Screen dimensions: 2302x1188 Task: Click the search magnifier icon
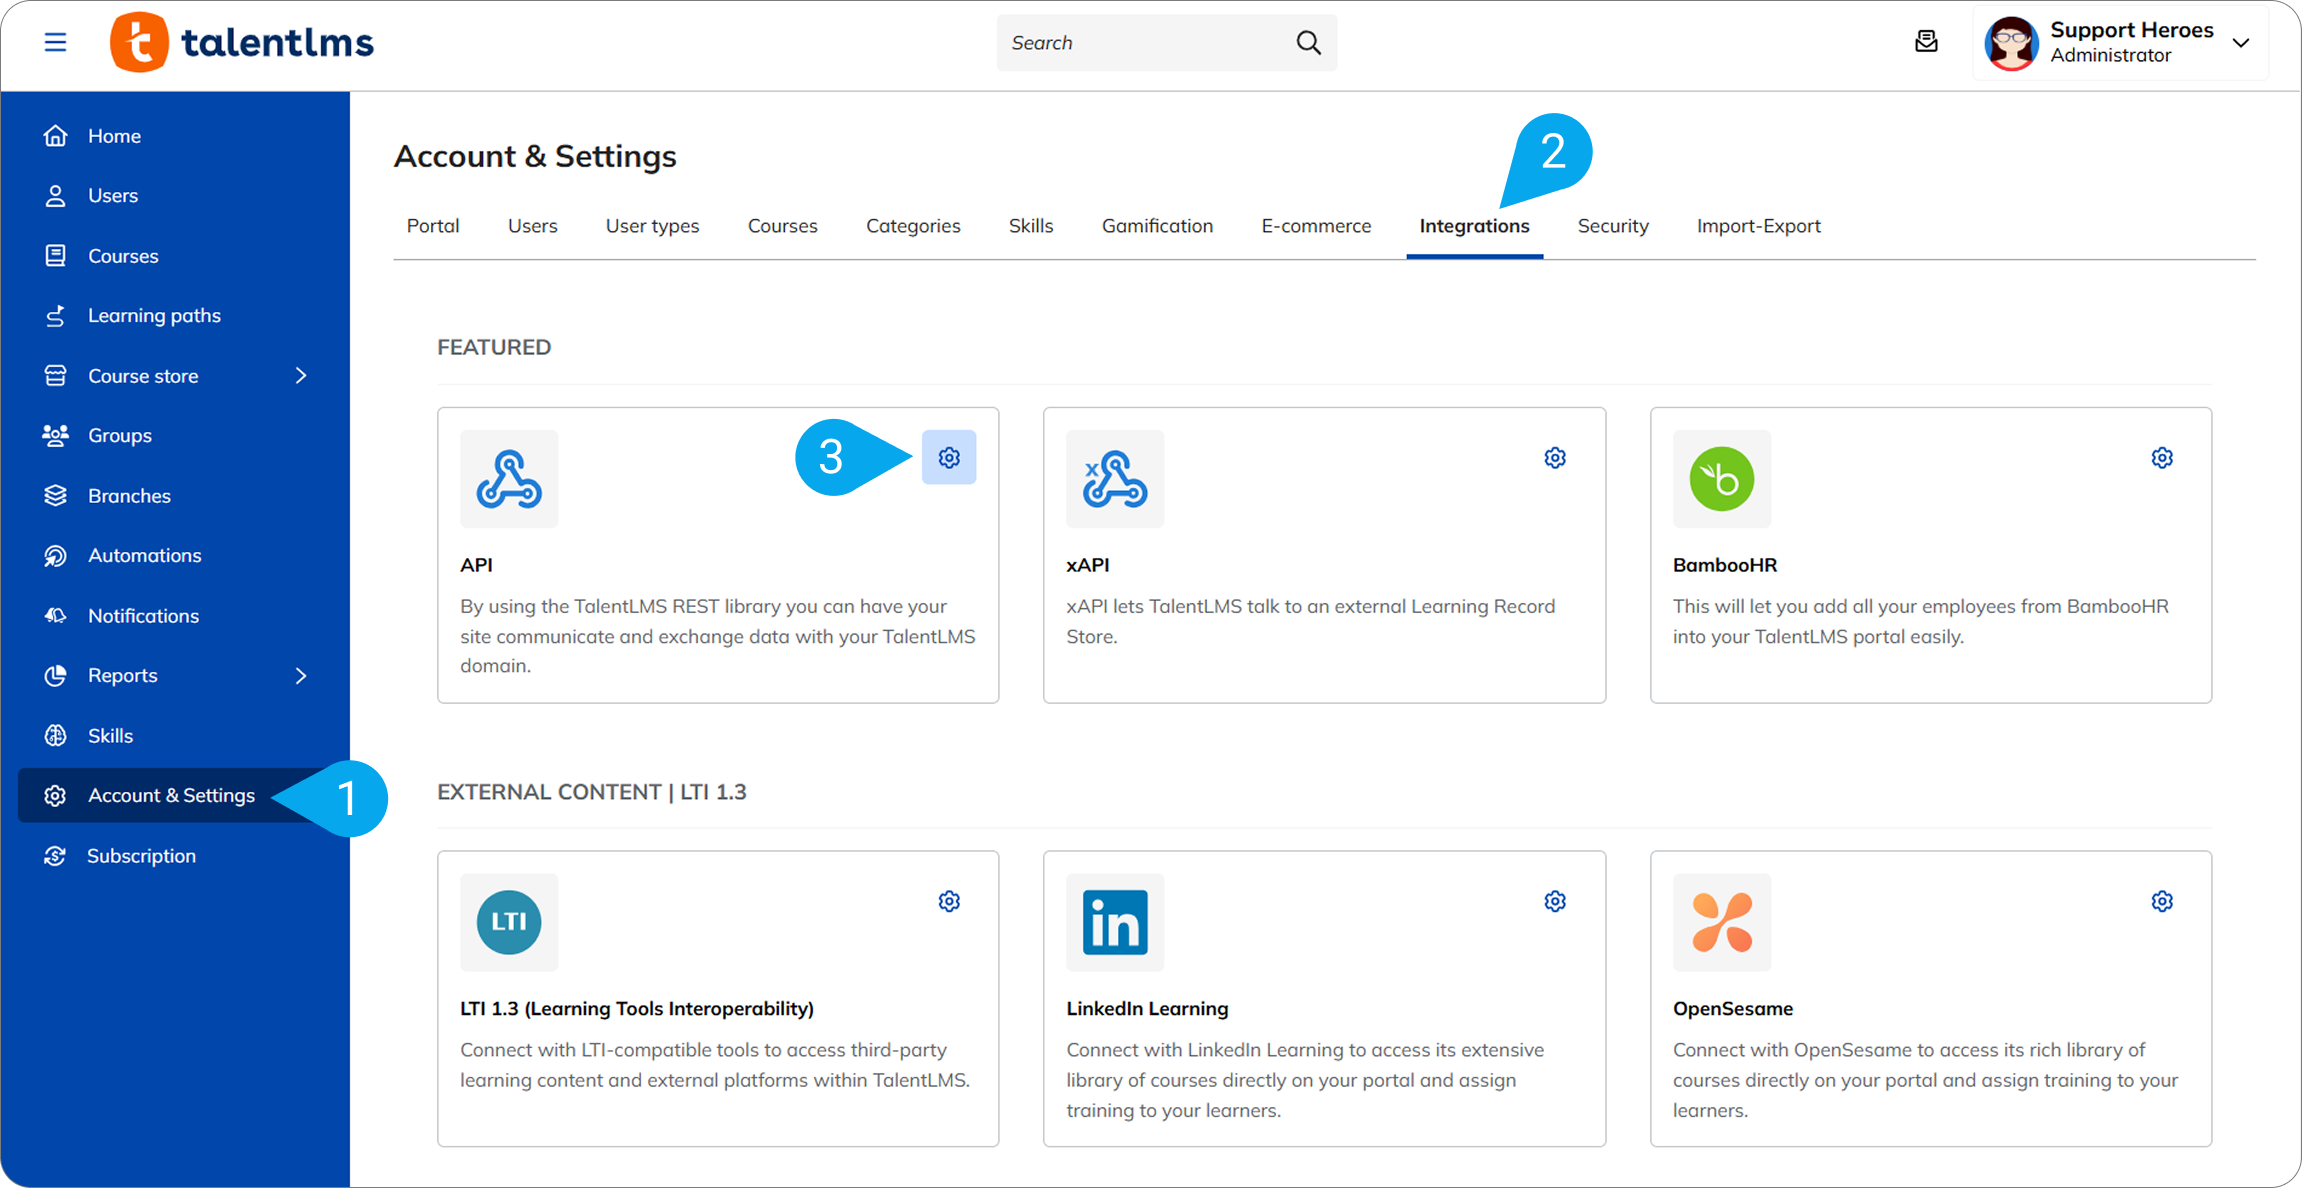click(1308, 42)
